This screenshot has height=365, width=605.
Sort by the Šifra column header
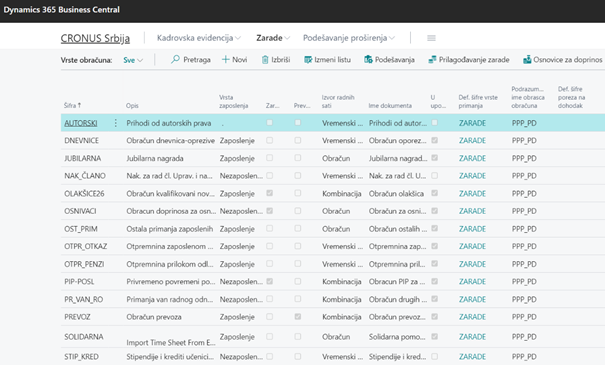pyautogui.click(x=73, y=105)
